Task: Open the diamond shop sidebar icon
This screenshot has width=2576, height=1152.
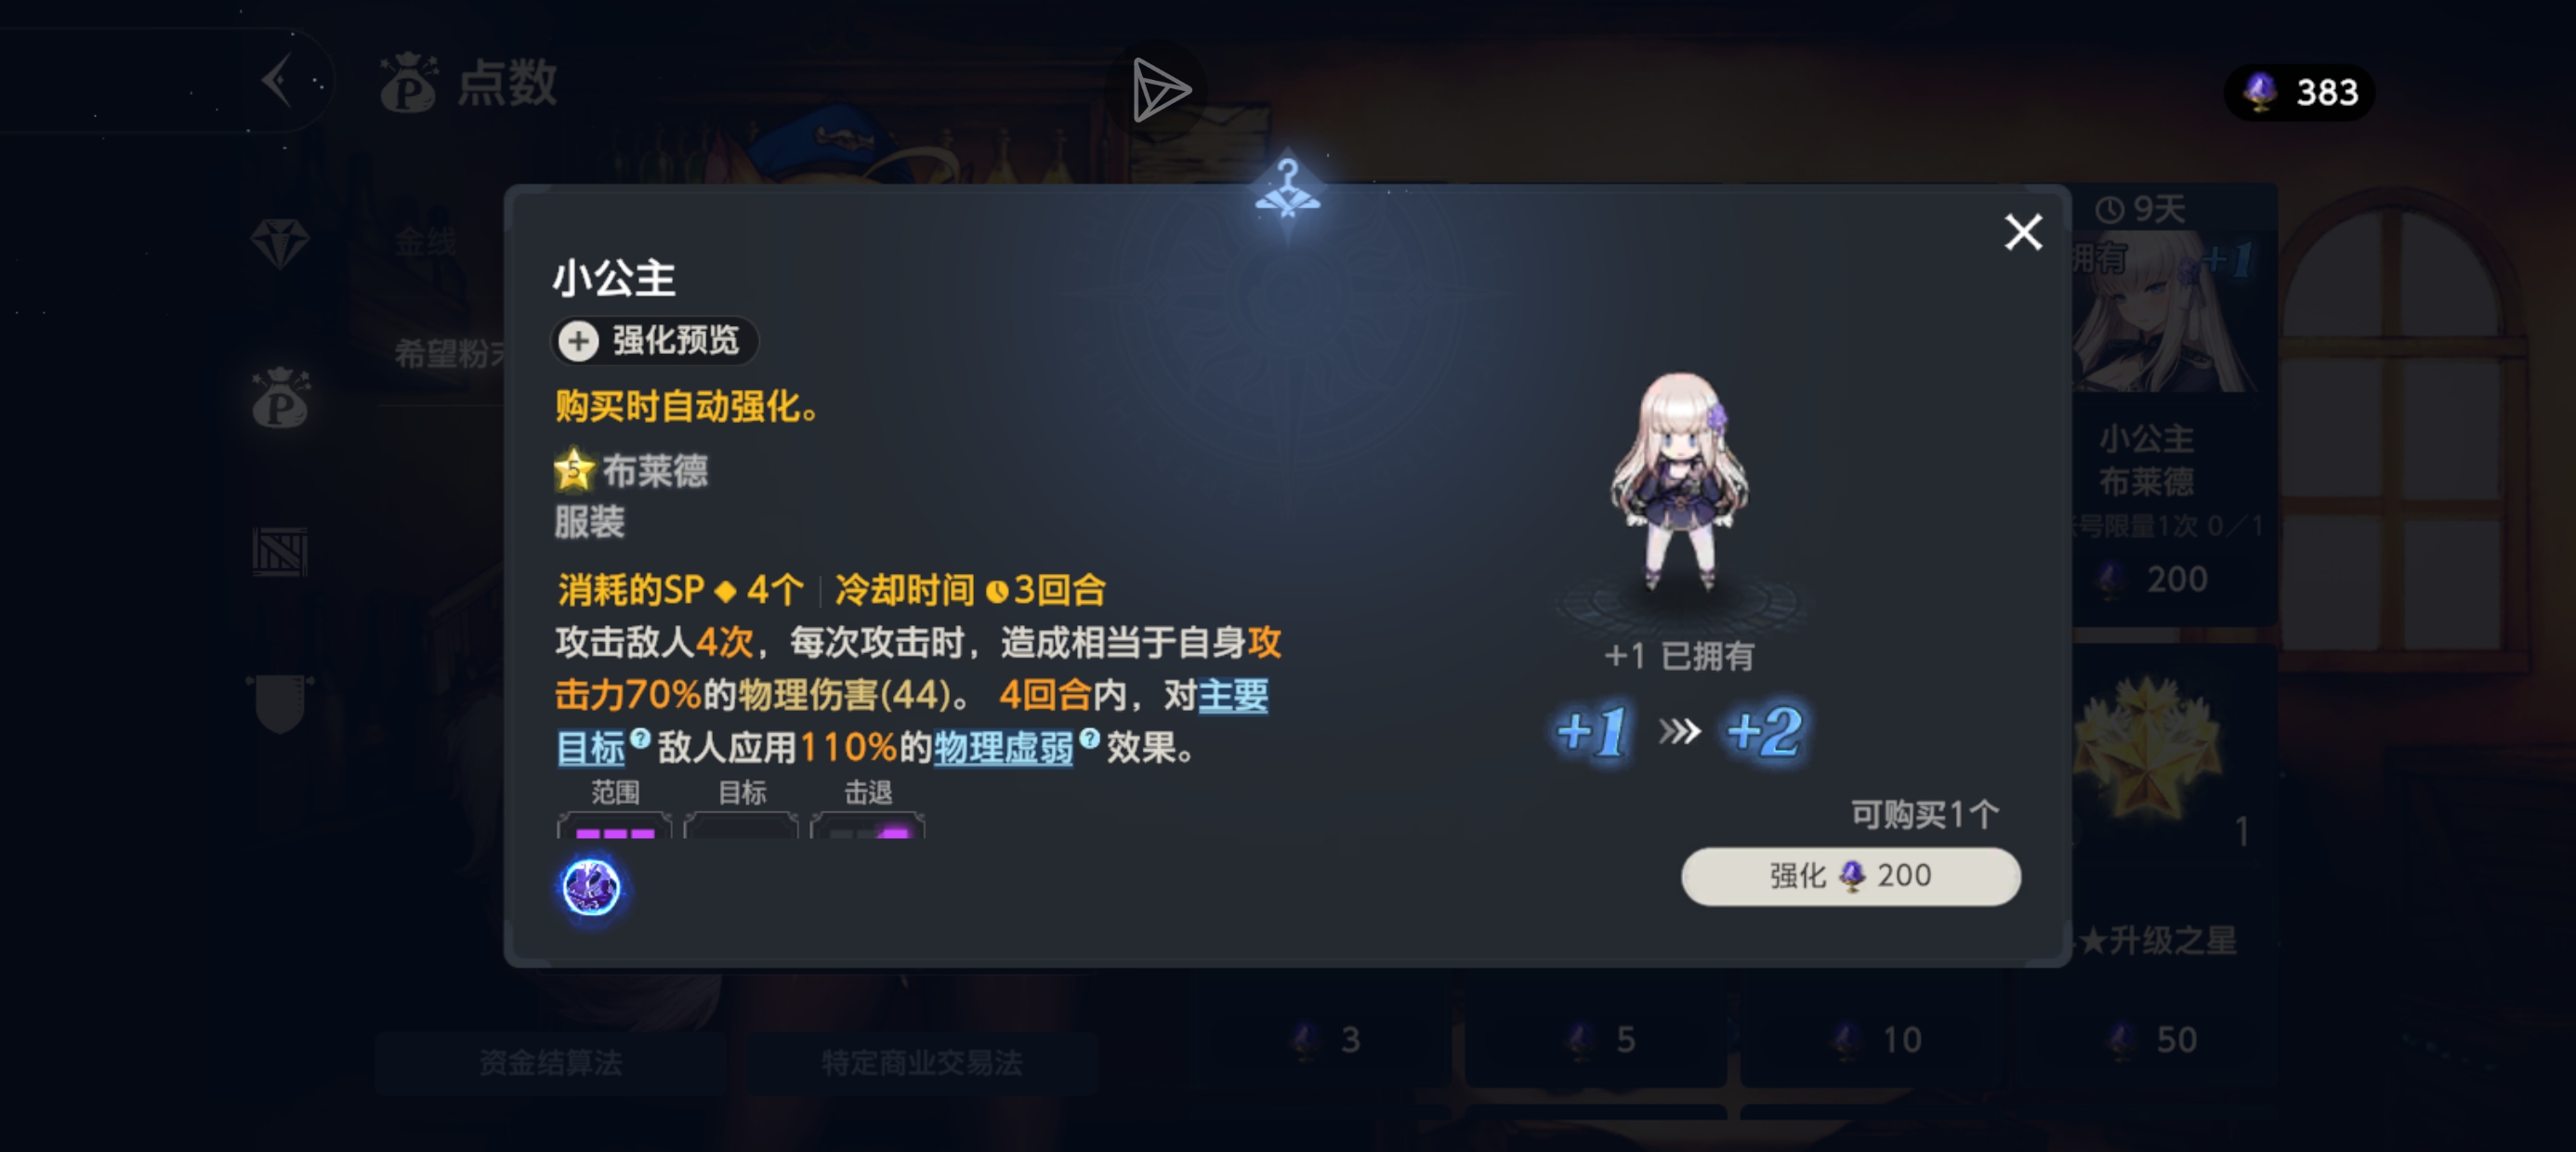Action: click(x=279, y=243)
